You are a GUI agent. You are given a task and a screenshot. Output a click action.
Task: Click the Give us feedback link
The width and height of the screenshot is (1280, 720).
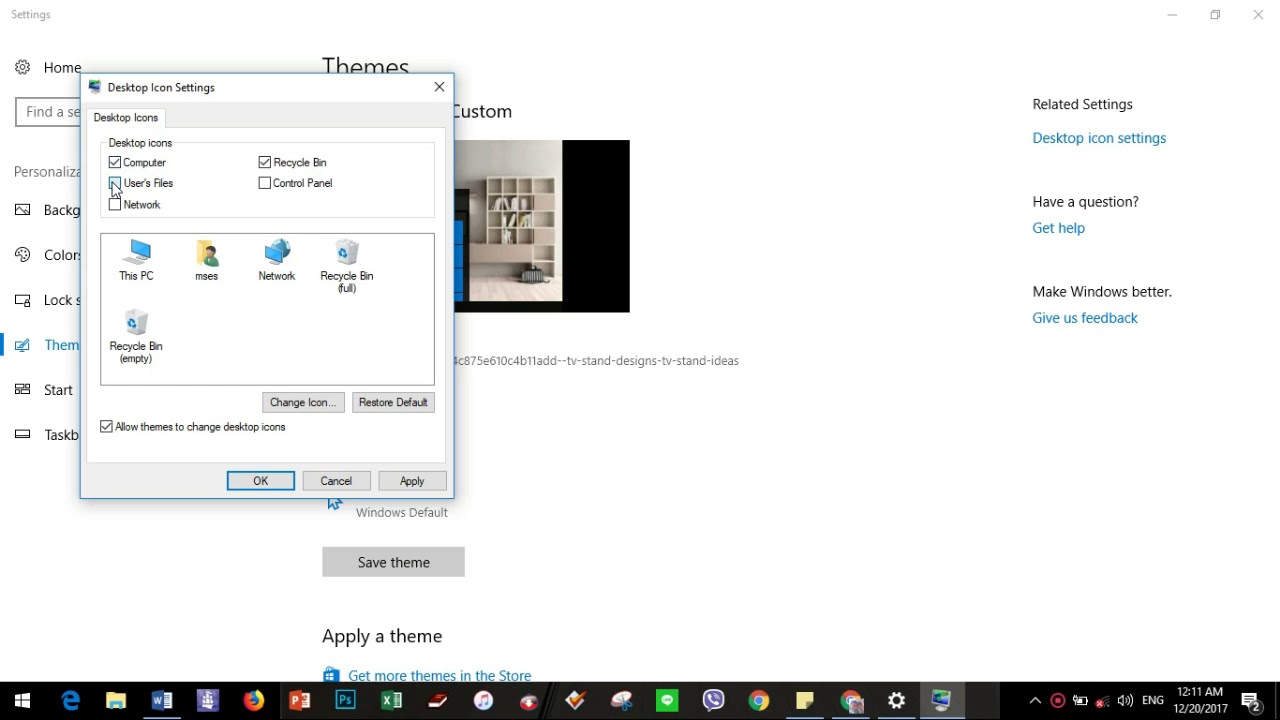[x=1085, y=318]
